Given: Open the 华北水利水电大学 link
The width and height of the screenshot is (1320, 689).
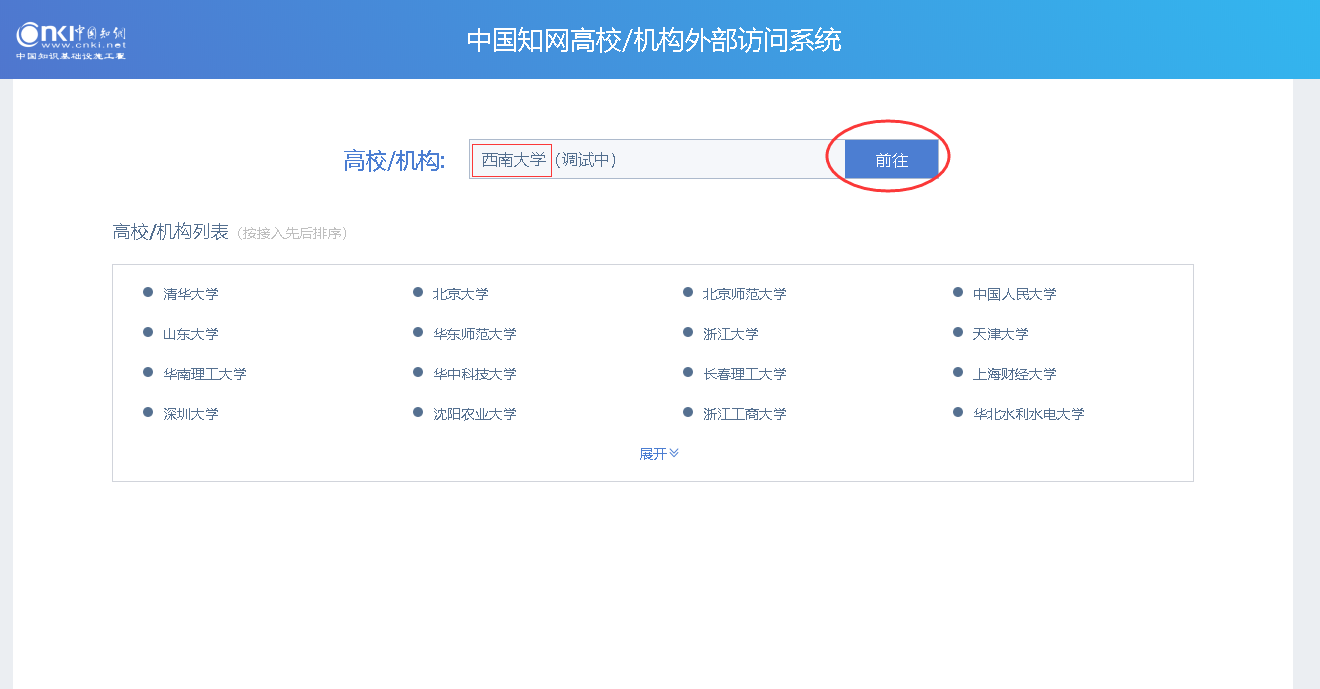Looking at the screenshot, I should tap(1028, 414).
